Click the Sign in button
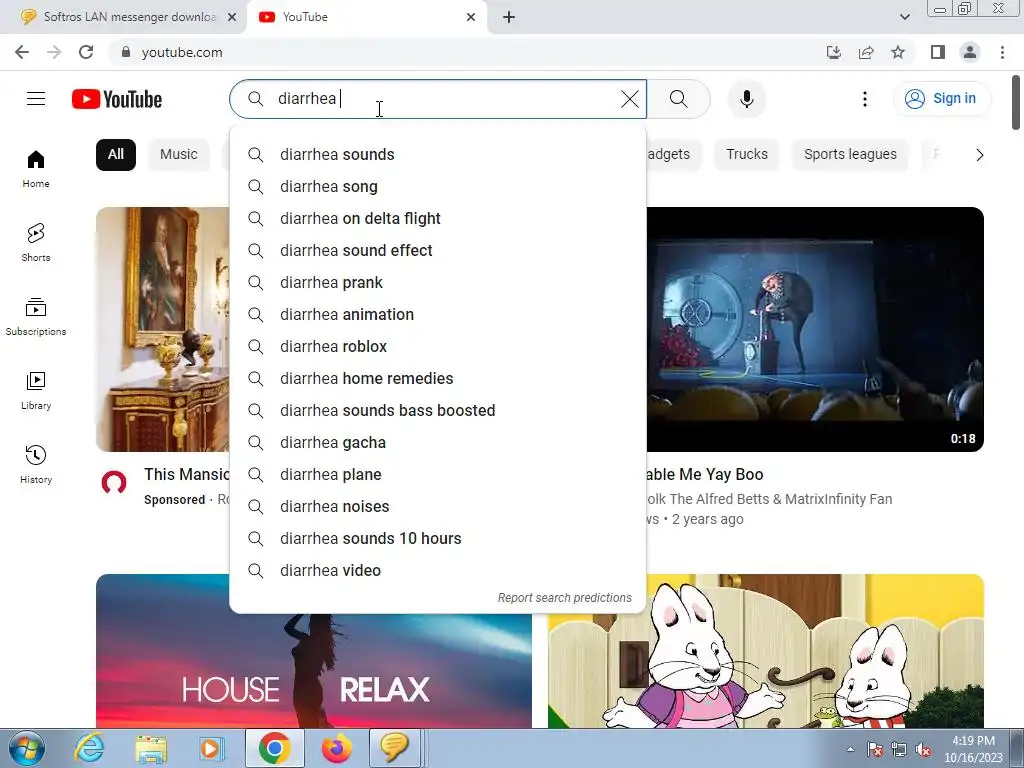Image resolution: width=1024 pixels, height=768 pixels. pyautogui.click(x=941, y=99)
